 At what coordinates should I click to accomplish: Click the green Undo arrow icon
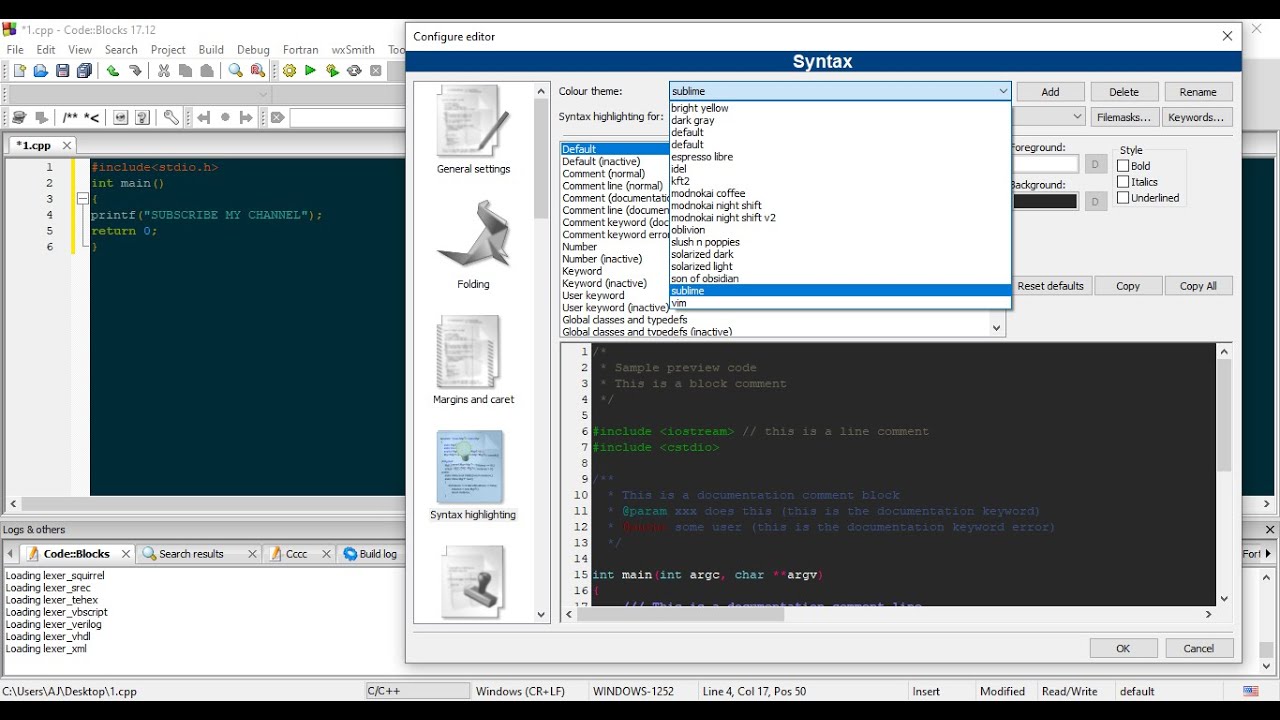[113, 71]
